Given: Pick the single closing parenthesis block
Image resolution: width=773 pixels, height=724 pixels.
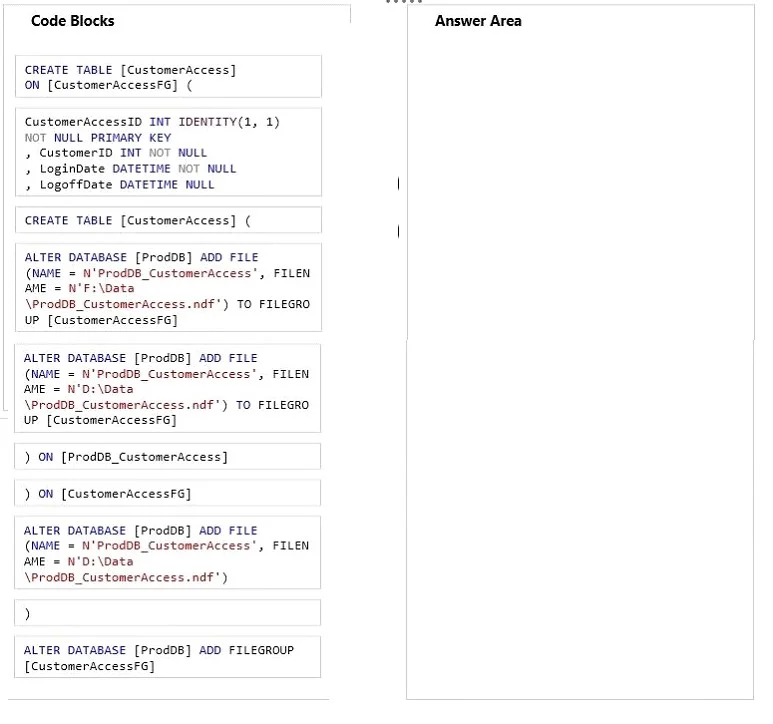Looking at the screenshot, I should (168, 613).
